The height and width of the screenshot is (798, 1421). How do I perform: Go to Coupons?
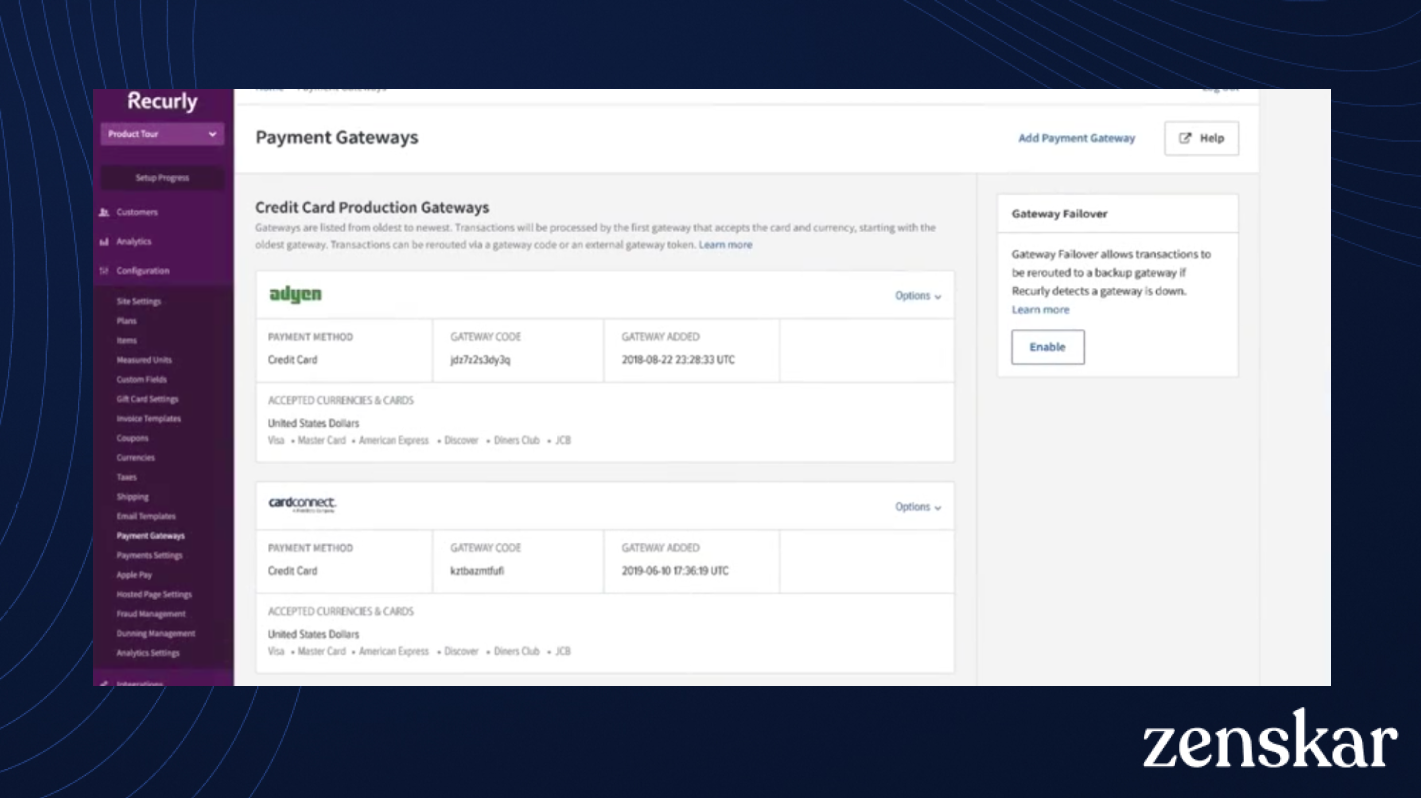[132, 438]
